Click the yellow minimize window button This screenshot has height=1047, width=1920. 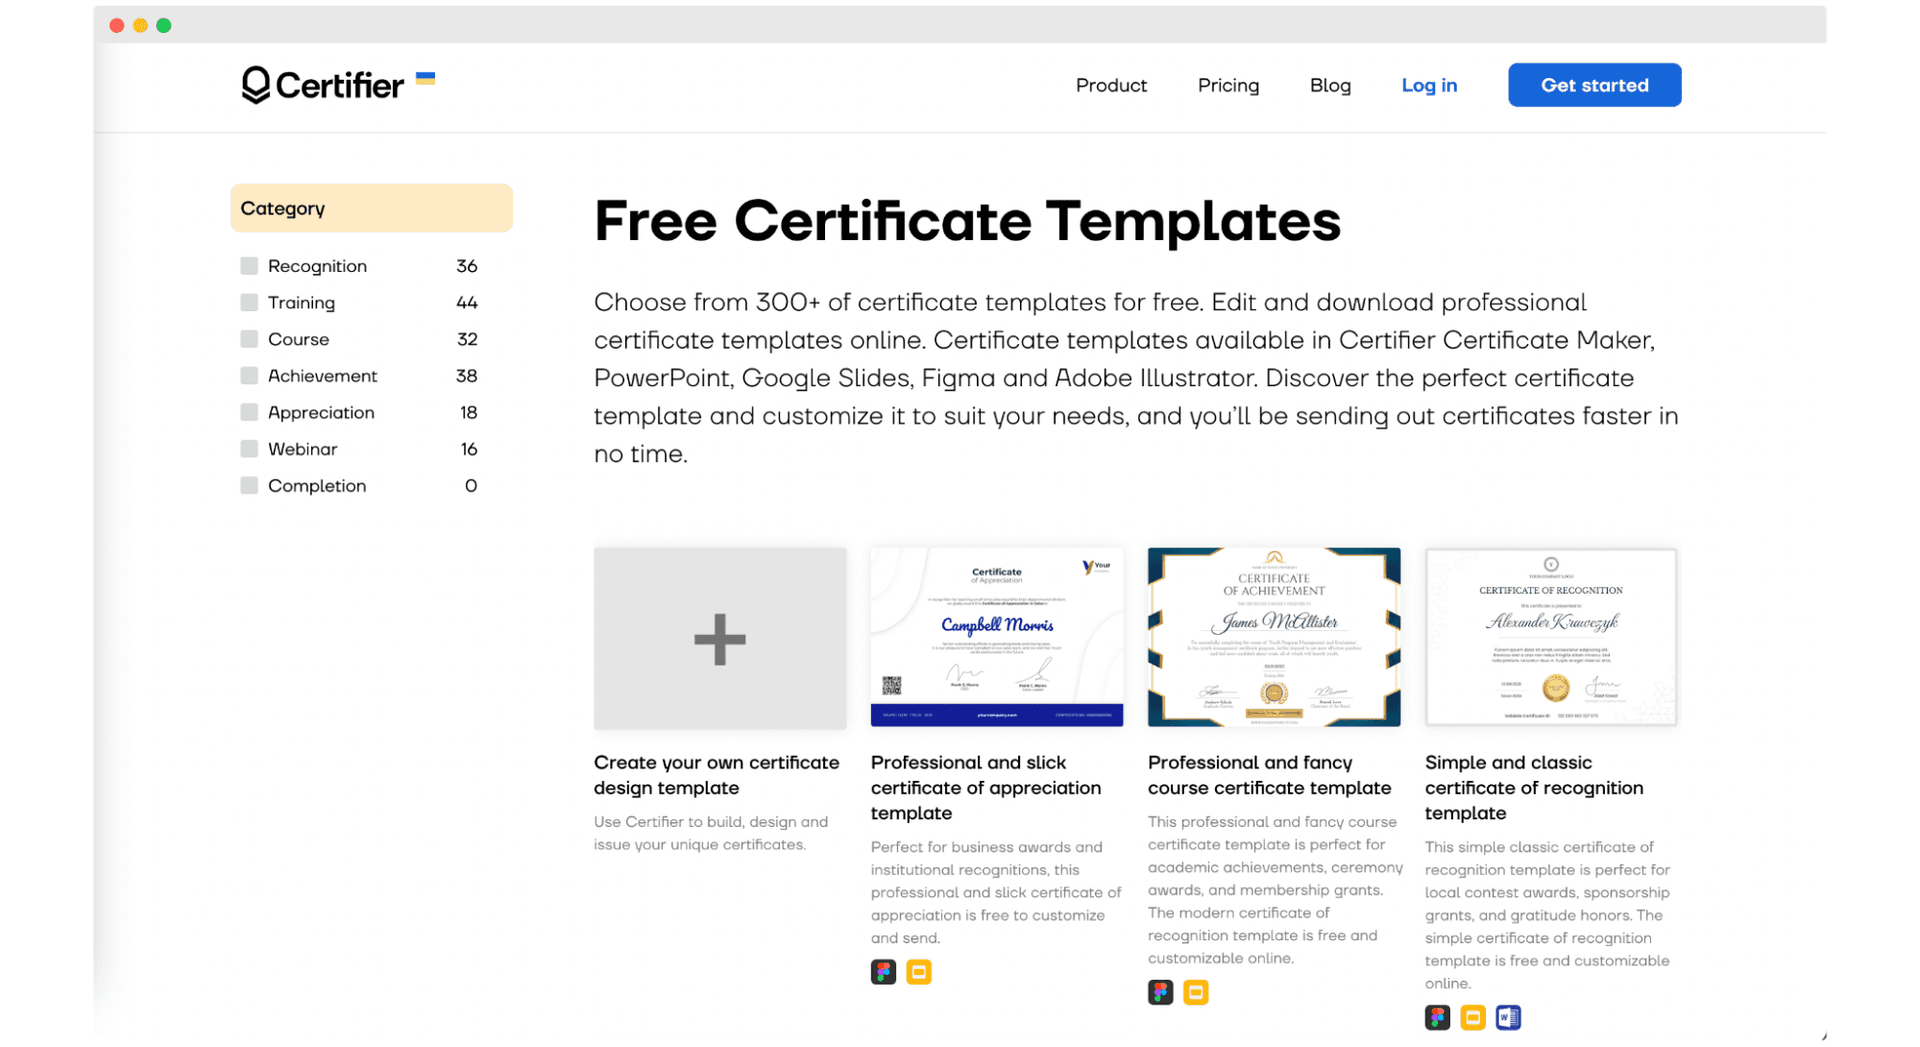pos(140,25)
